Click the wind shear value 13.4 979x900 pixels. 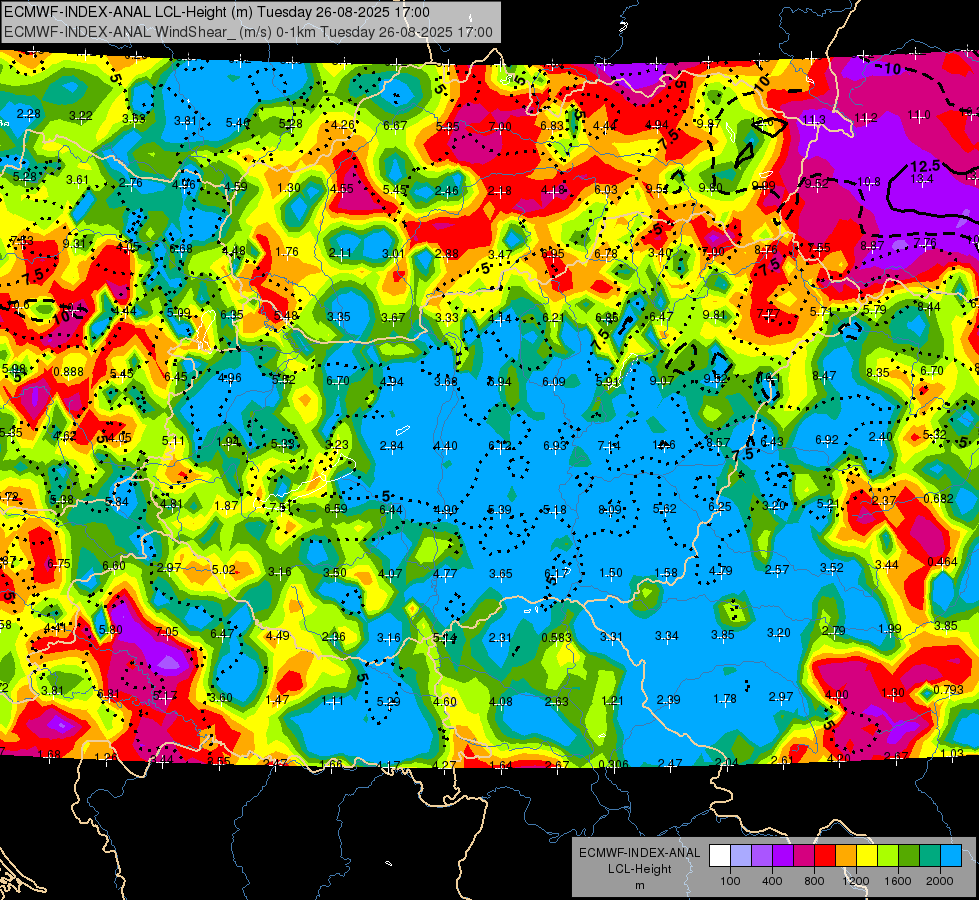tap(922, 179)
